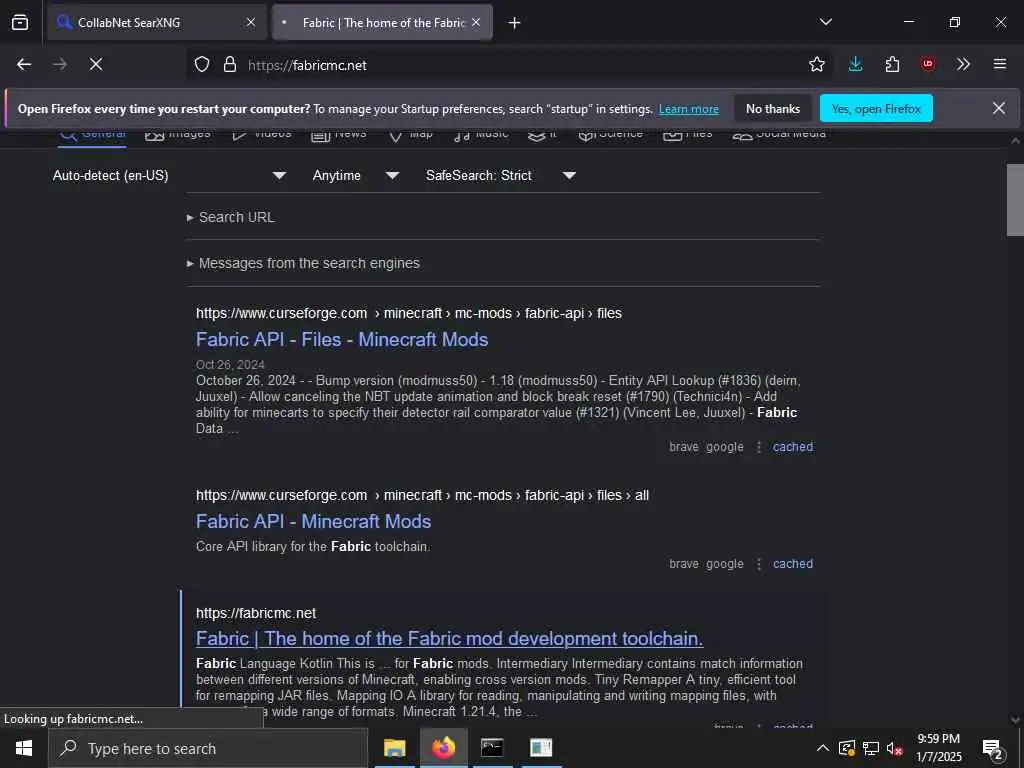List all tabs dropdown arrow
The width and height of the screenshot is (1024, 768).
click(825, 22)
